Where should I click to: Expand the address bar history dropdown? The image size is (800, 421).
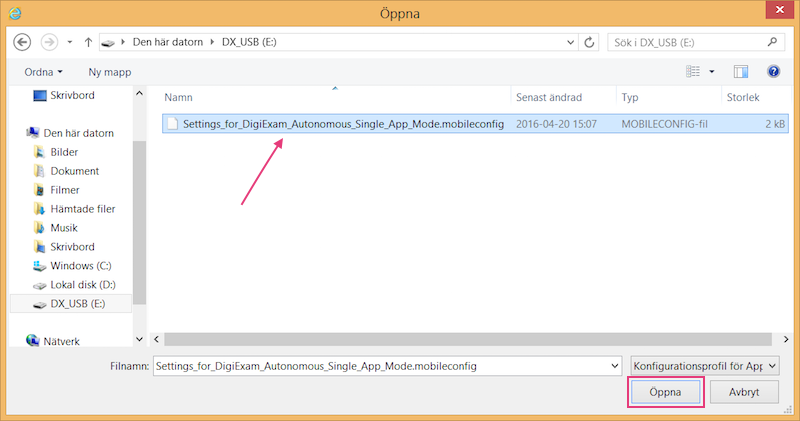pos(570,42)
